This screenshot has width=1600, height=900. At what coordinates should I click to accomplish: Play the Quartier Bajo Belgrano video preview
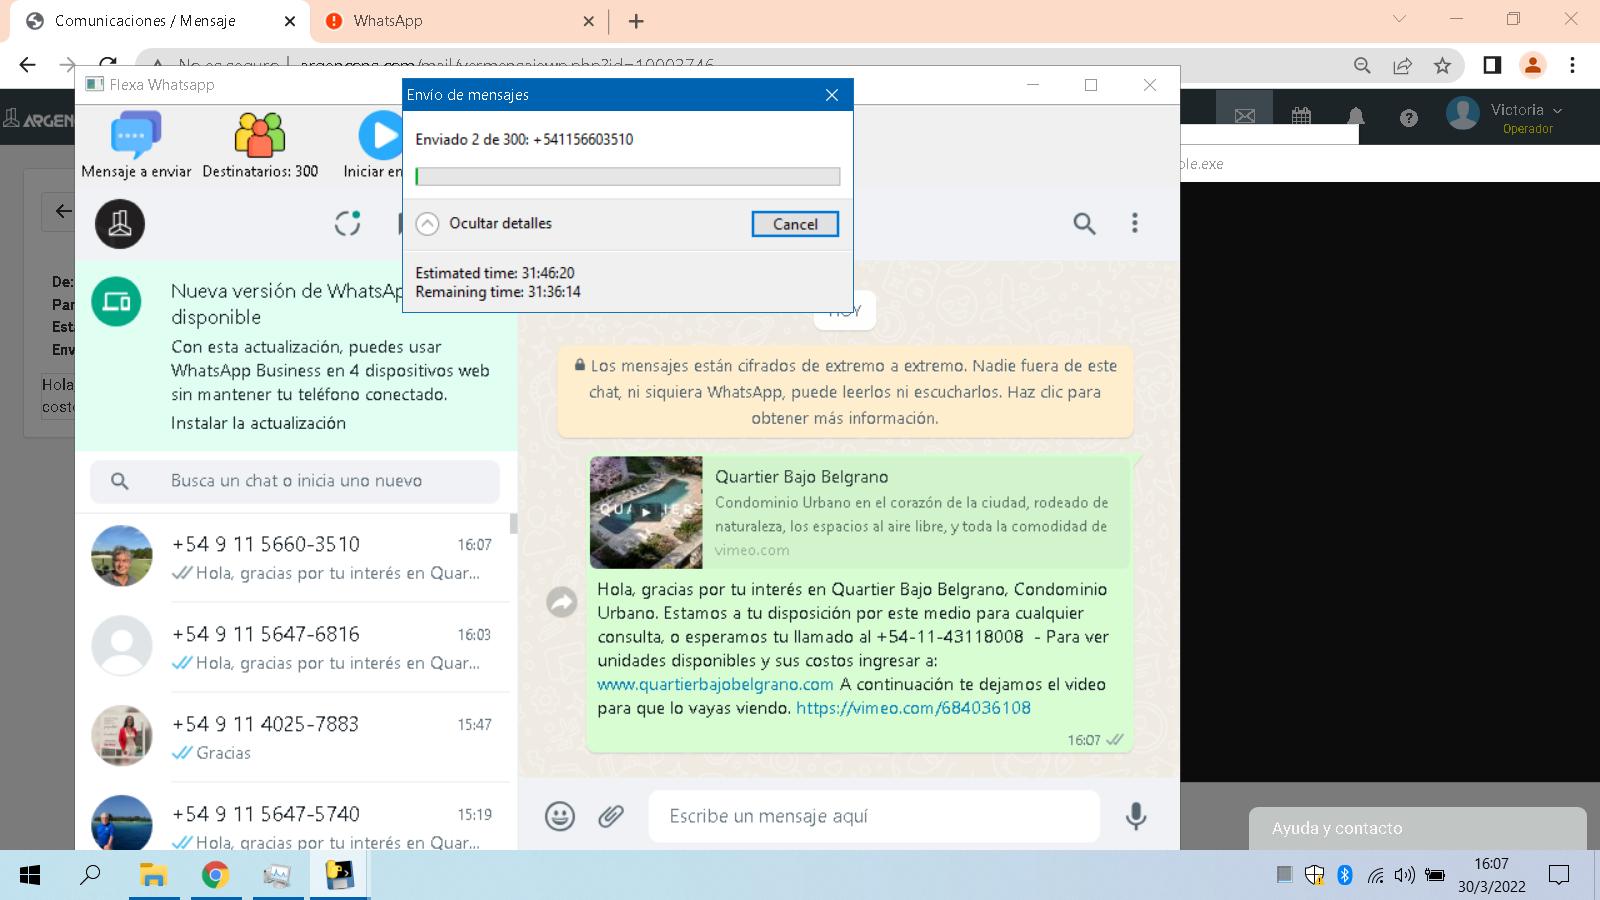[x=646, y=512]
